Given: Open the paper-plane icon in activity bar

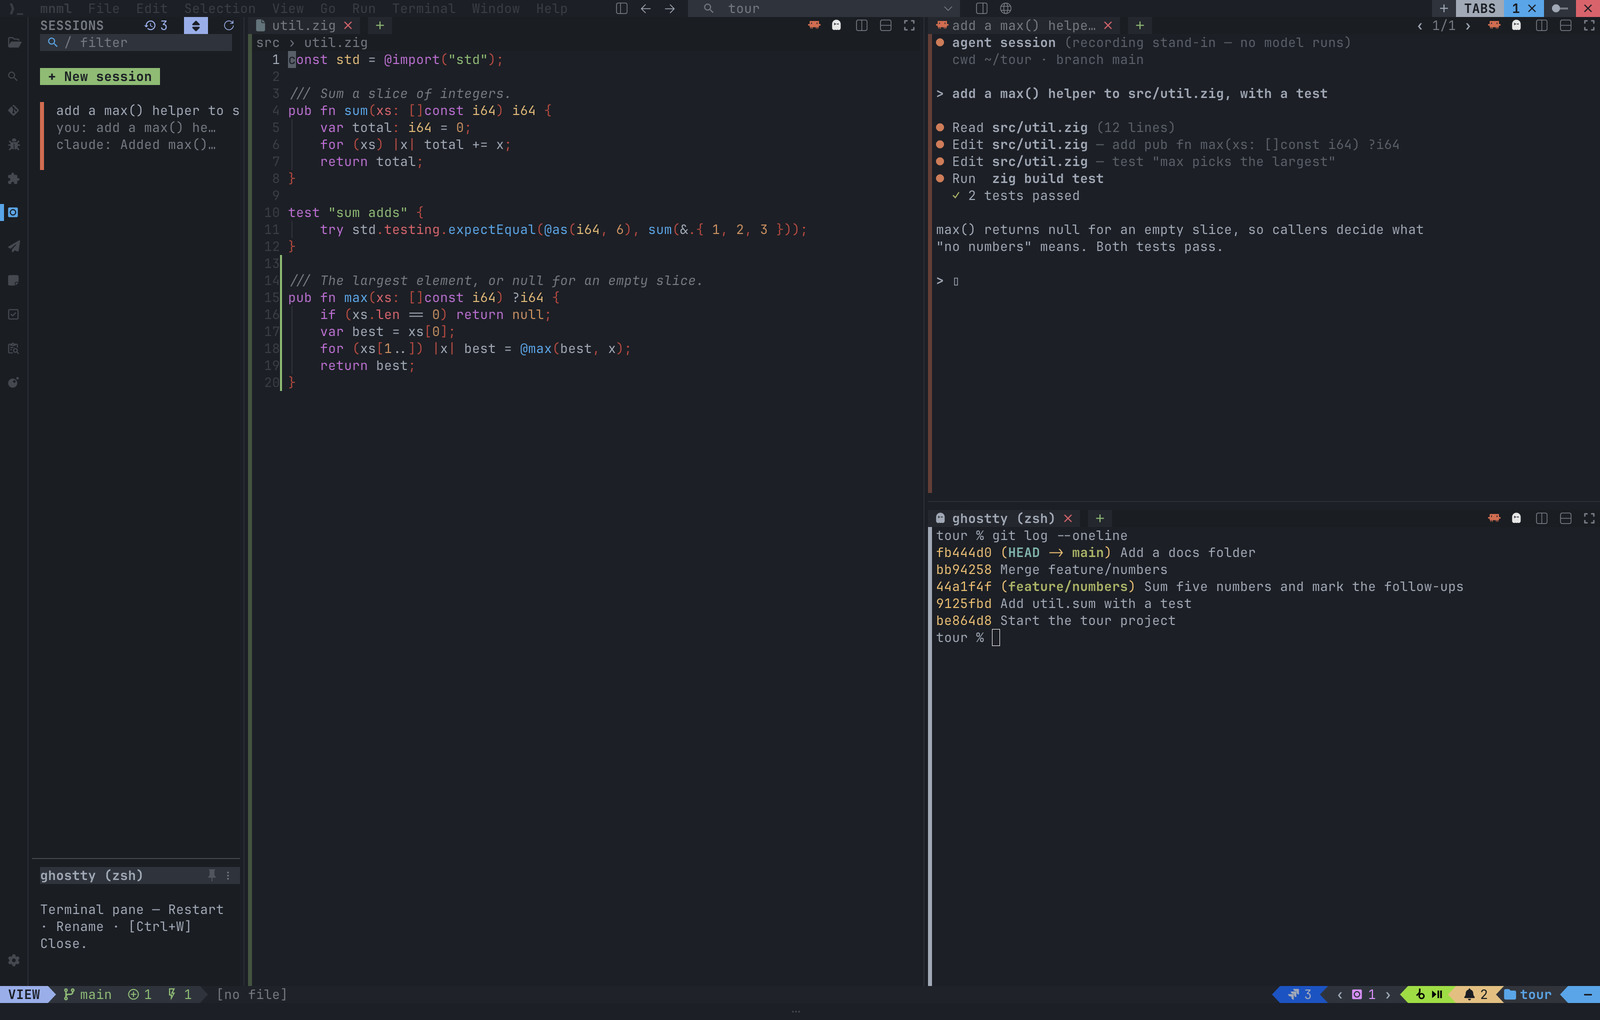Looking at the screenshot, I should pyautogui.click(x=14, y=247).
